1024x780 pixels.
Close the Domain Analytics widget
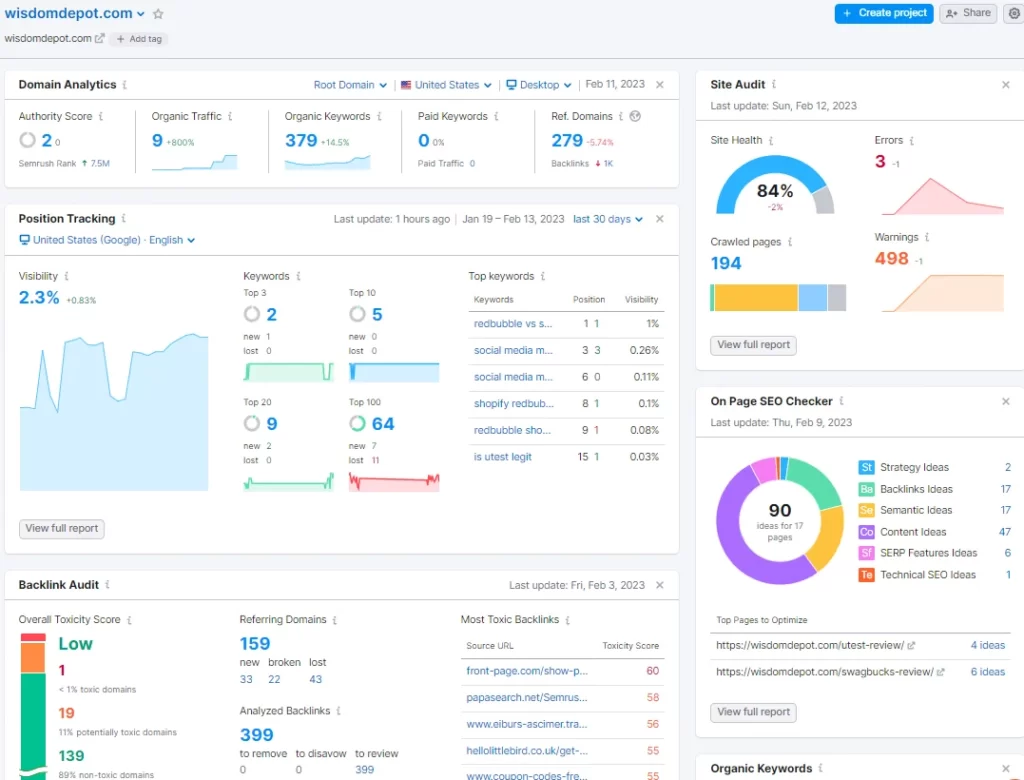[x=660, y=85]
